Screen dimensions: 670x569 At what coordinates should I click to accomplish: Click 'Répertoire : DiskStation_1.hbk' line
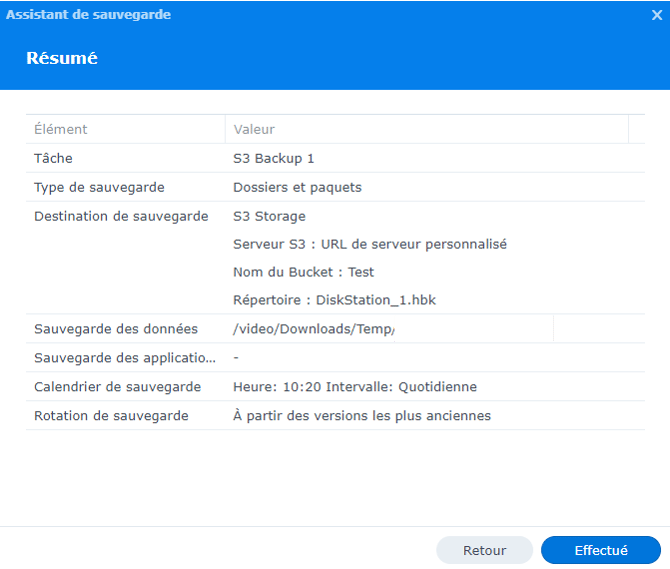click(335, 300)
